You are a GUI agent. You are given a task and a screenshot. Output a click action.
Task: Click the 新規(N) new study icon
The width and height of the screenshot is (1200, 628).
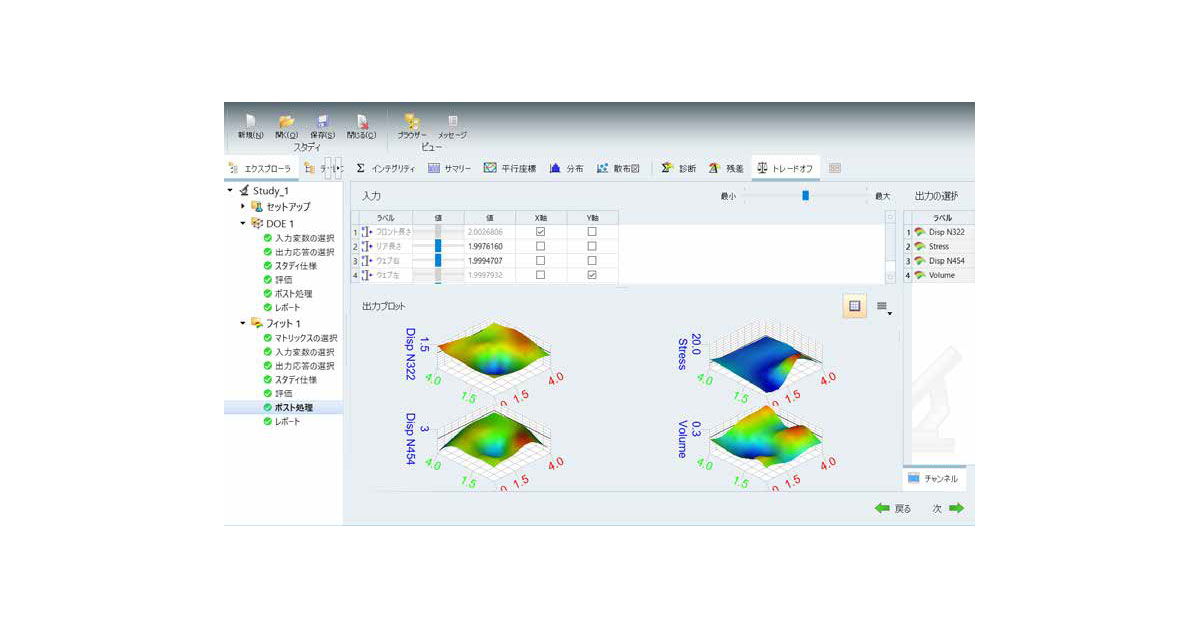click(x=250, y=120)
